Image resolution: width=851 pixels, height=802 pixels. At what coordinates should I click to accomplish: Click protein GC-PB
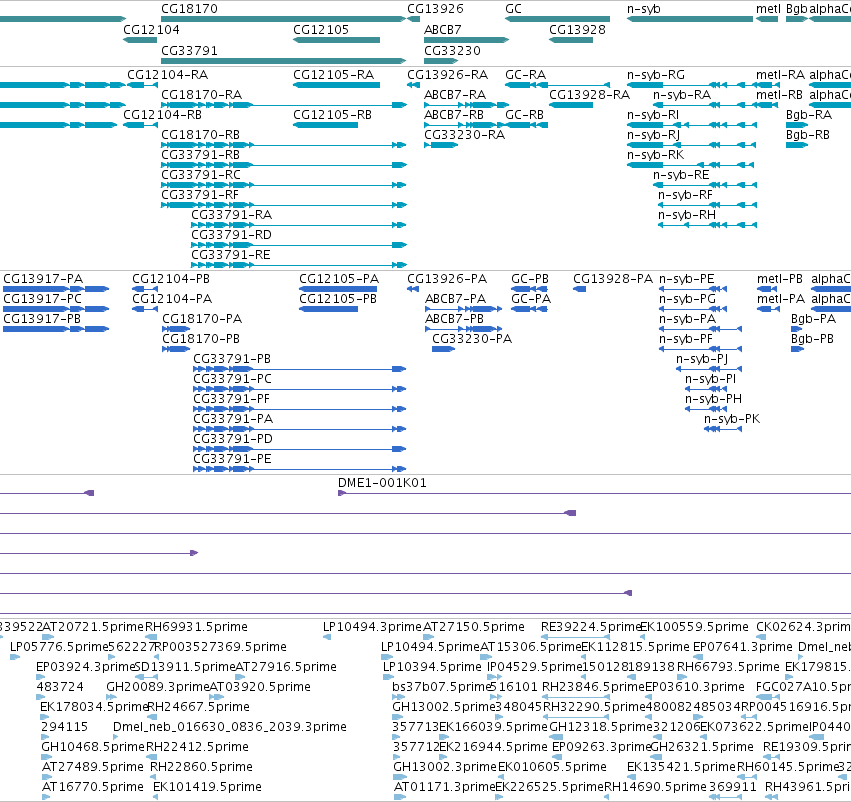530,279
